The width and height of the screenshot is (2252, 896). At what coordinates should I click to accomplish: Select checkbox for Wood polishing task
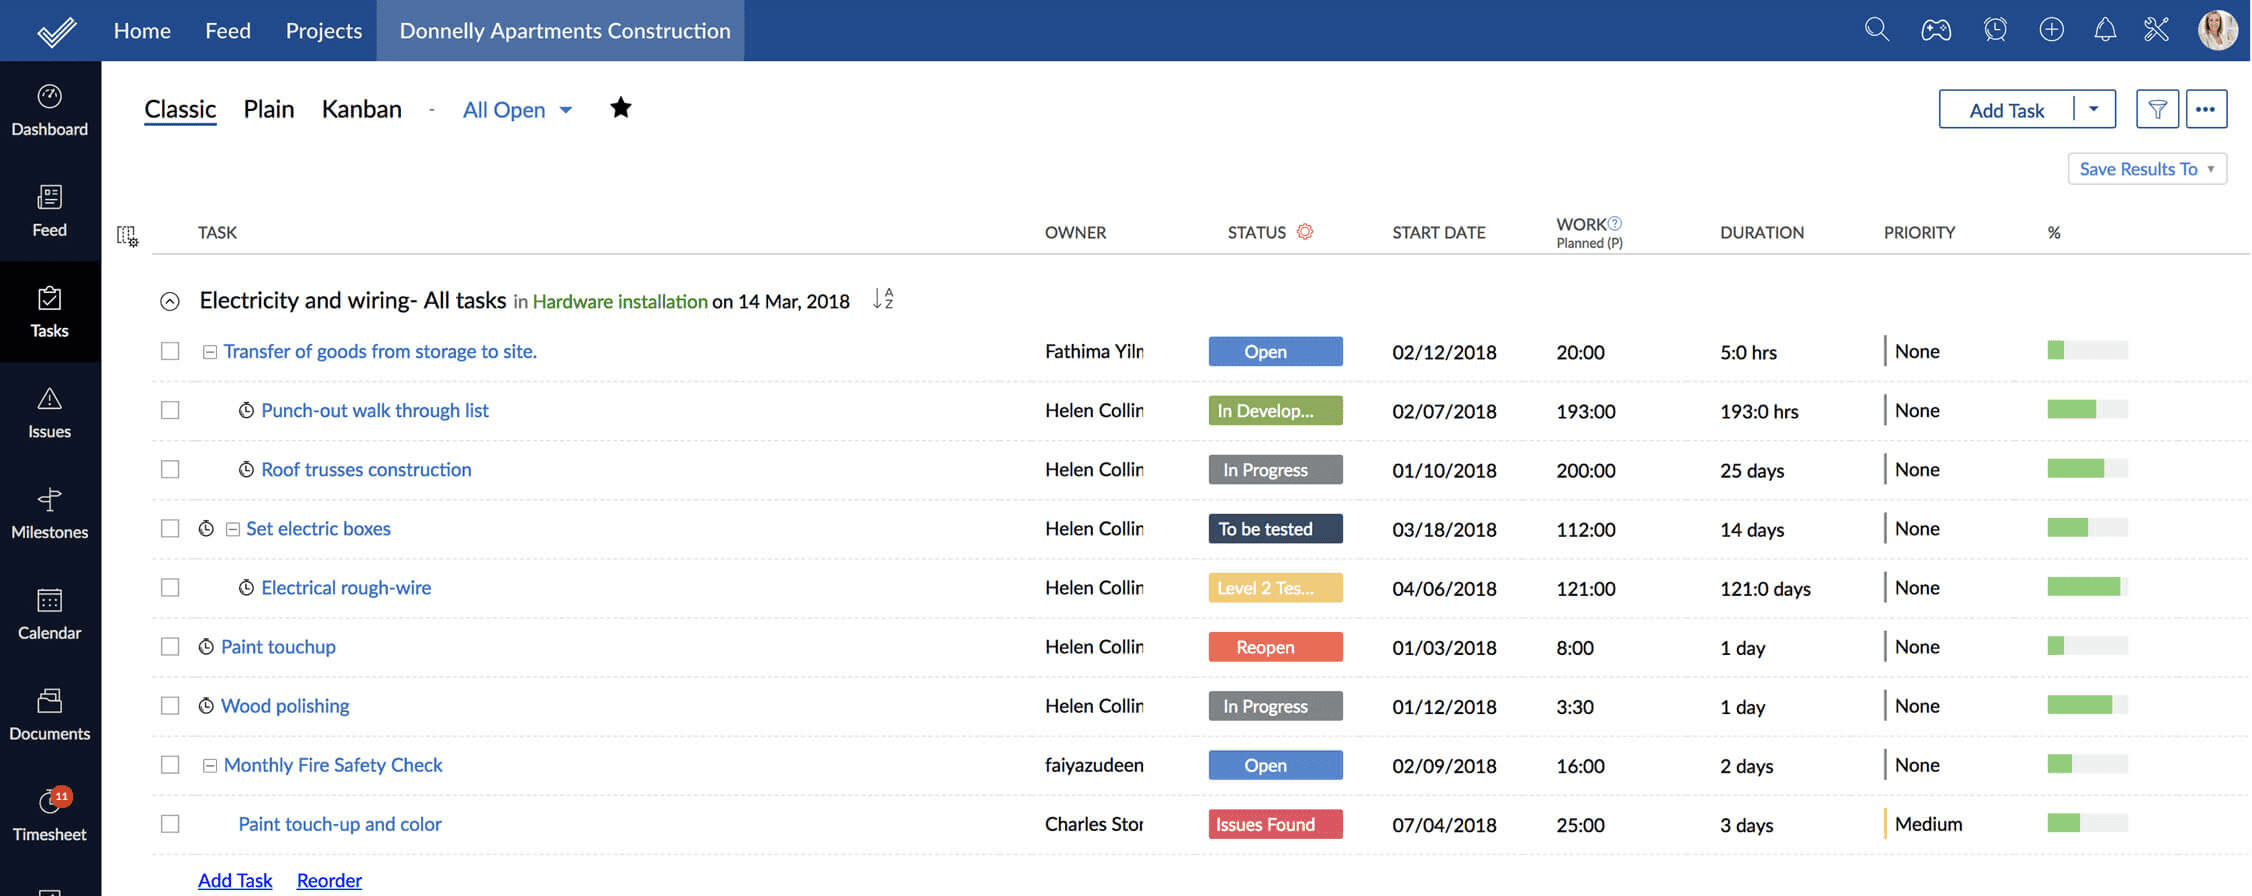(170, 706)
